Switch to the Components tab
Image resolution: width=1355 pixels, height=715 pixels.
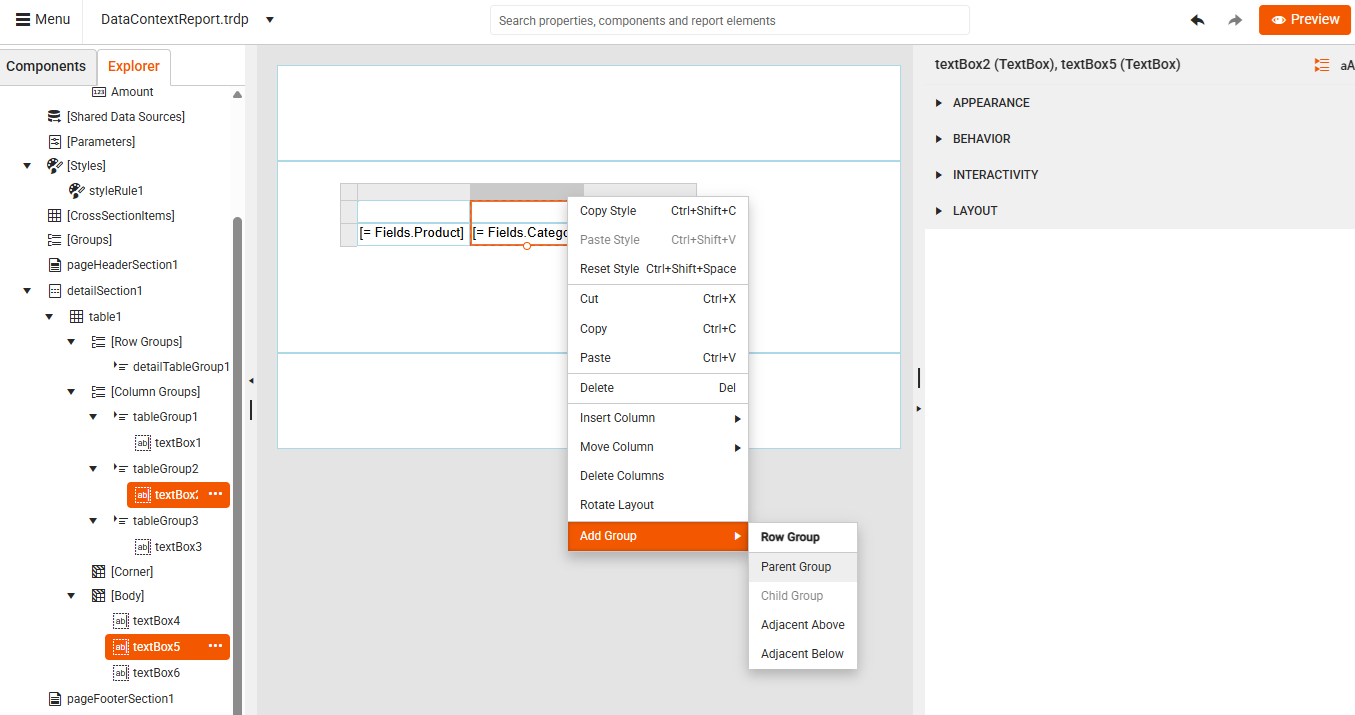tap(45, 66)
